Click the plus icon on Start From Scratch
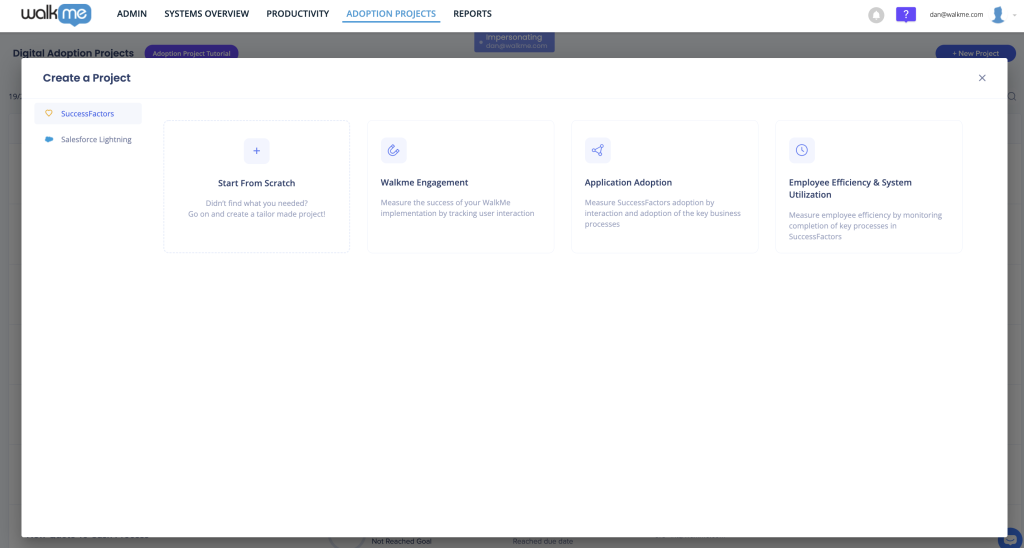The width and height of the screenshot is (1024, 548). point(256,151)
